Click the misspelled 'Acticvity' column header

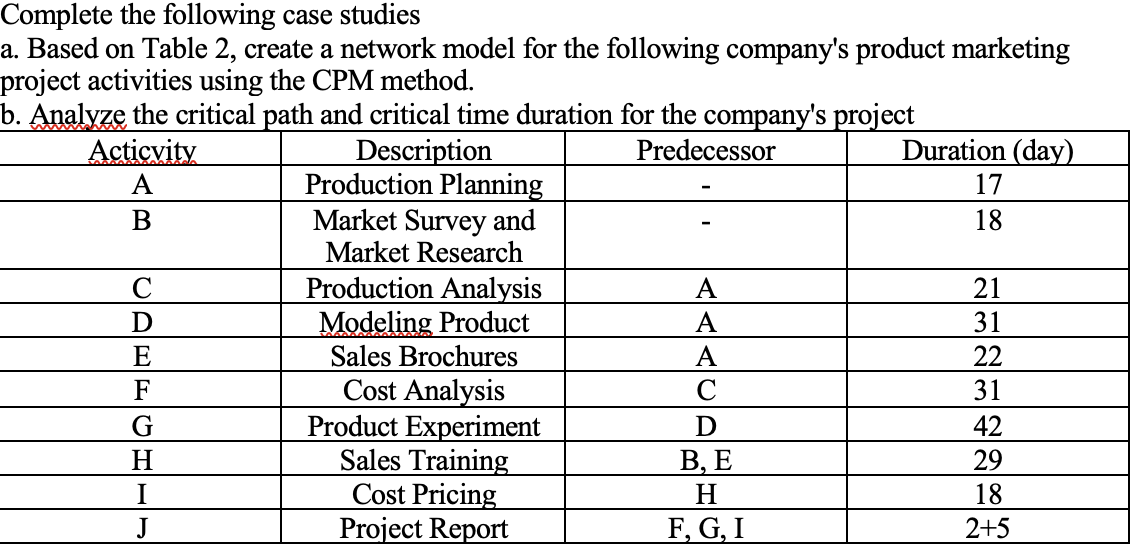click(142, 151)
